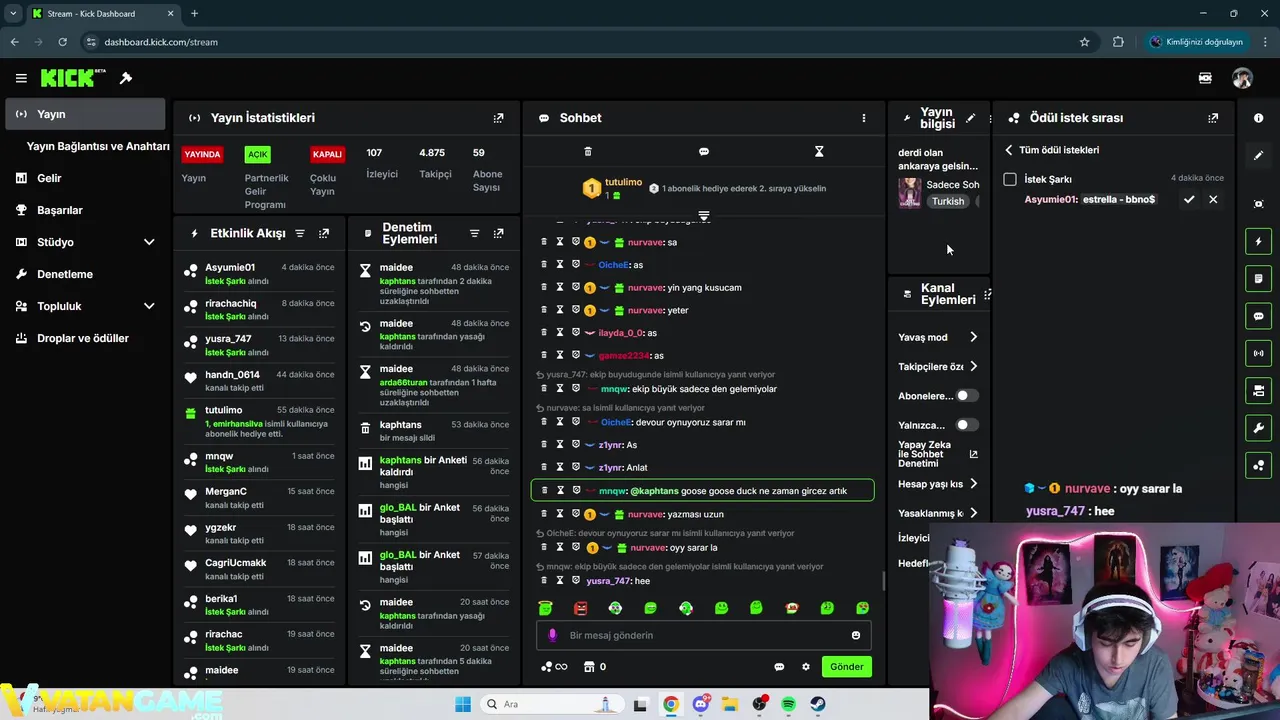Click in the Bir mesaj gönderin field

pyautogui.click(x=704, y=635)
